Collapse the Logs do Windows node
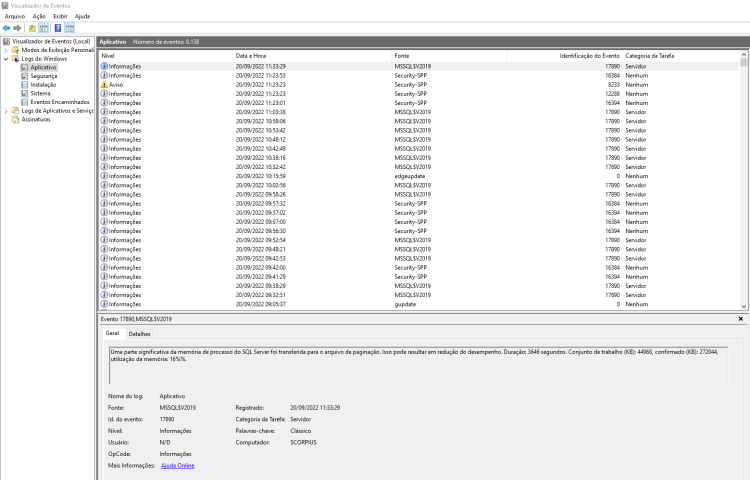This screenshot has width=750, height=480. click(x=6, y=59)
